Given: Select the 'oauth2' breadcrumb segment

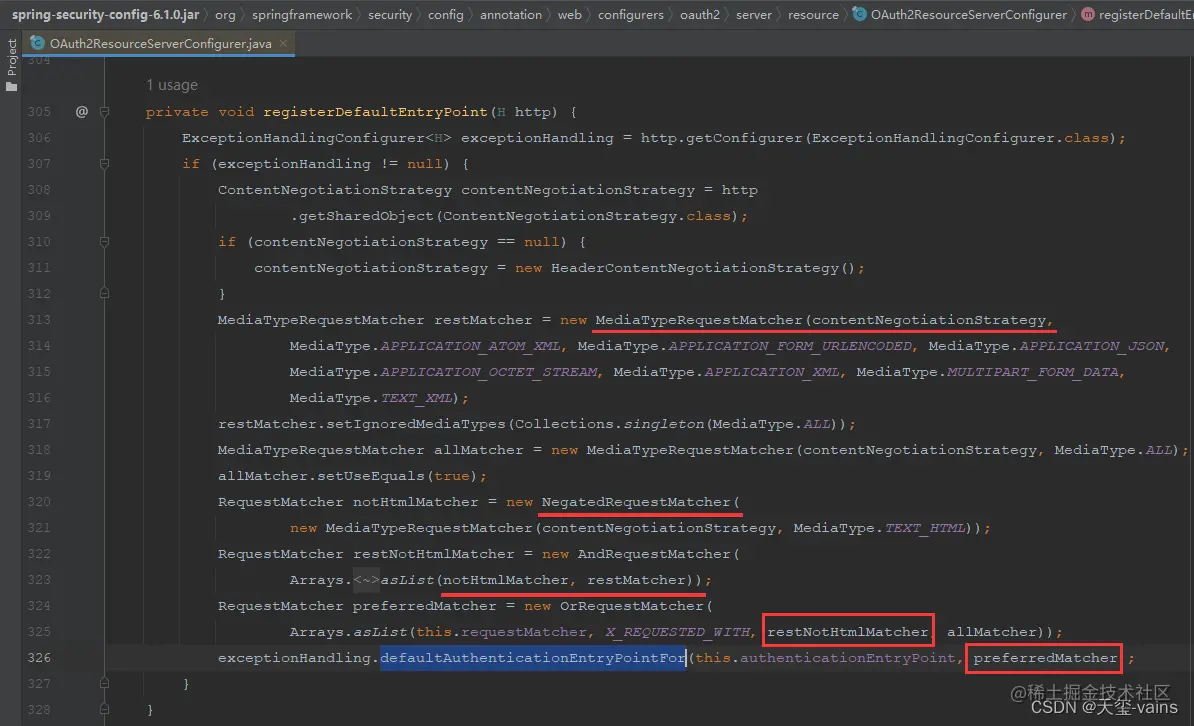Looking at the screenshot, I should (x=700, y=14).
